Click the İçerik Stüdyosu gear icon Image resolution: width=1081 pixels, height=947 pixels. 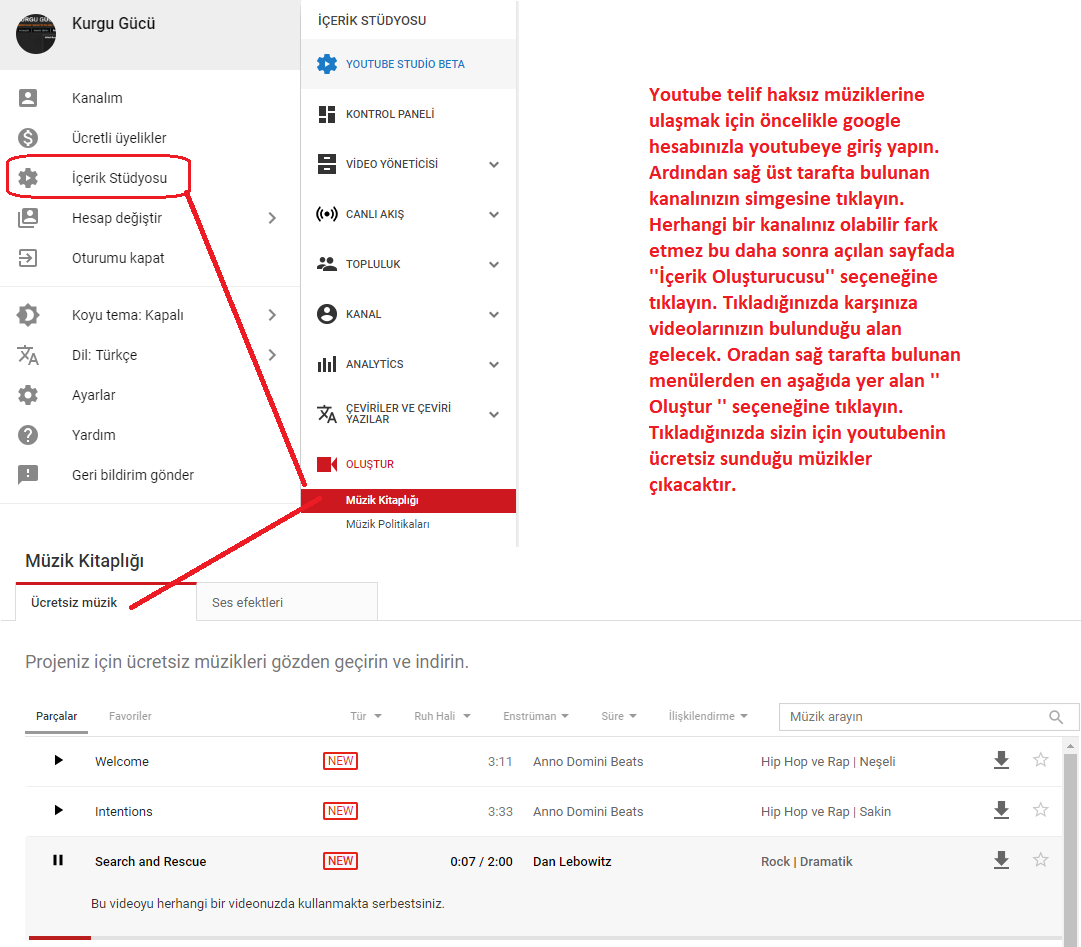[28, 178]
